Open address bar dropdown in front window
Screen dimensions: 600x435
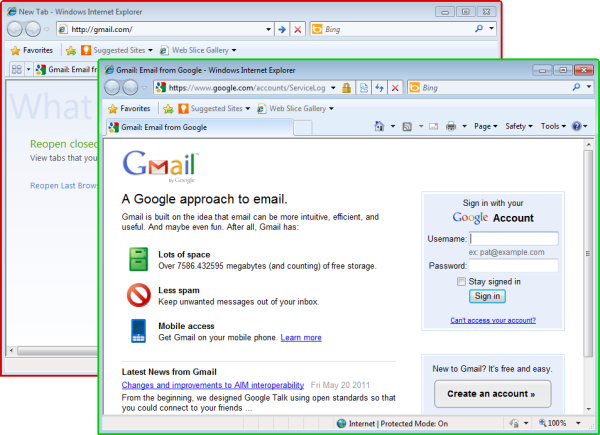point(333,88)
